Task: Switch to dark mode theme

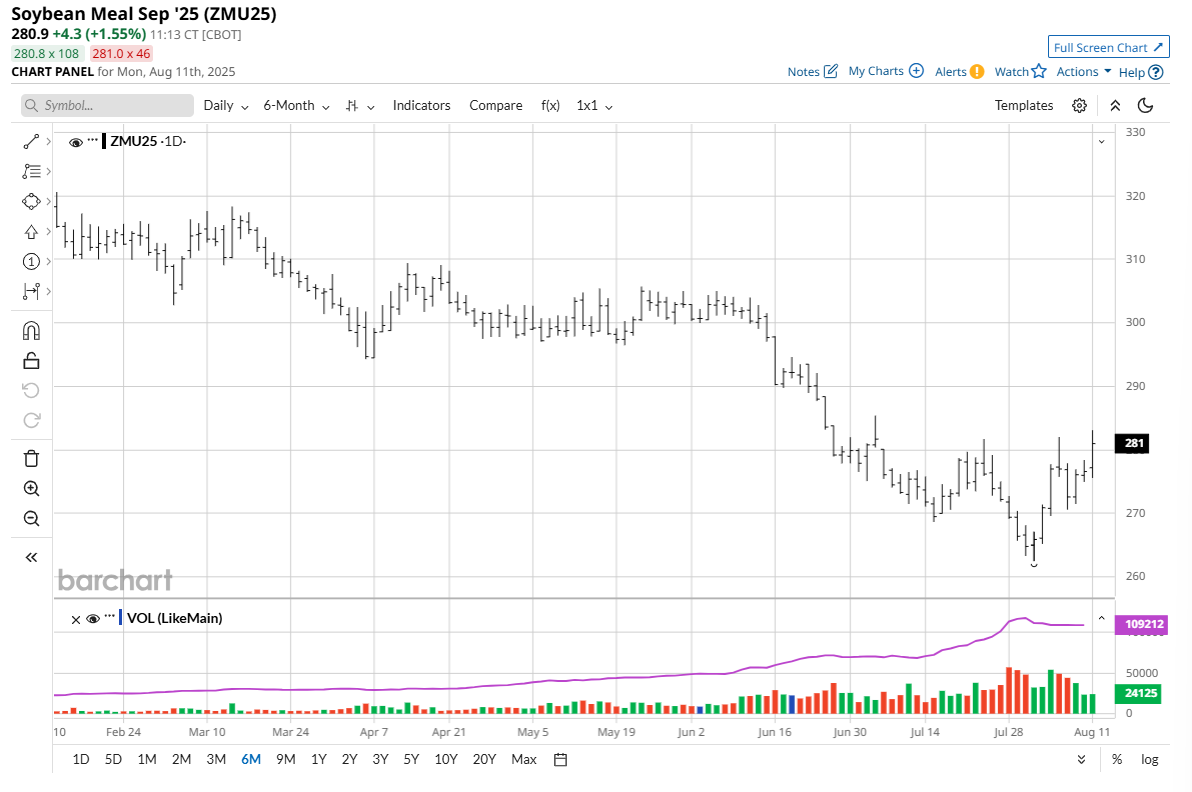Action: click(1146, 106)
